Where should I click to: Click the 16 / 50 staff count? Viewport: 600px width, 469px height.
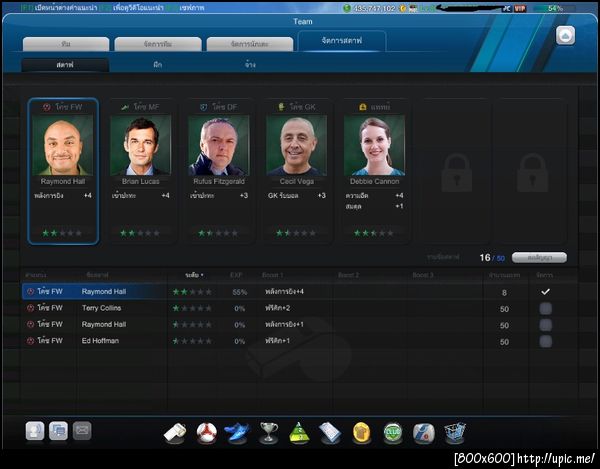(492, 258)
